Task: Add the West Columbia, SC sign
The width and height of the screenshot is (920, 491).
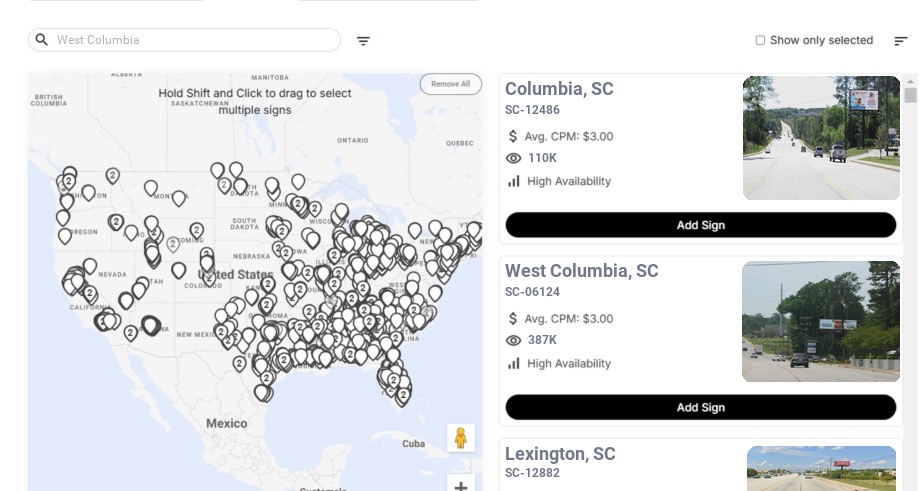Action: click(x=700, y=407)
